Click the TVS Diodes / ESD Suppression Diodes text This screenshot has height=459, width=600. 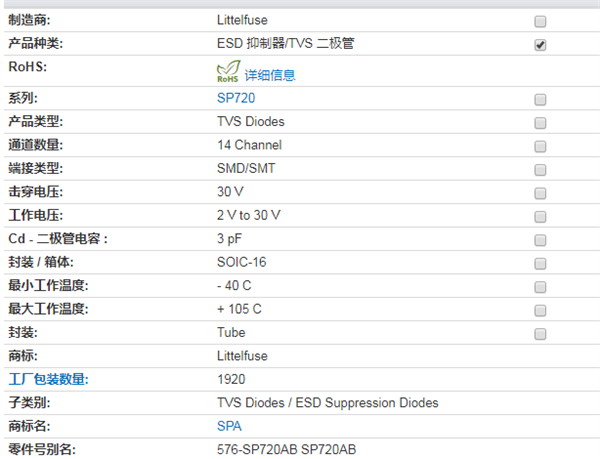pyautogui.click(x=328, y=403)
